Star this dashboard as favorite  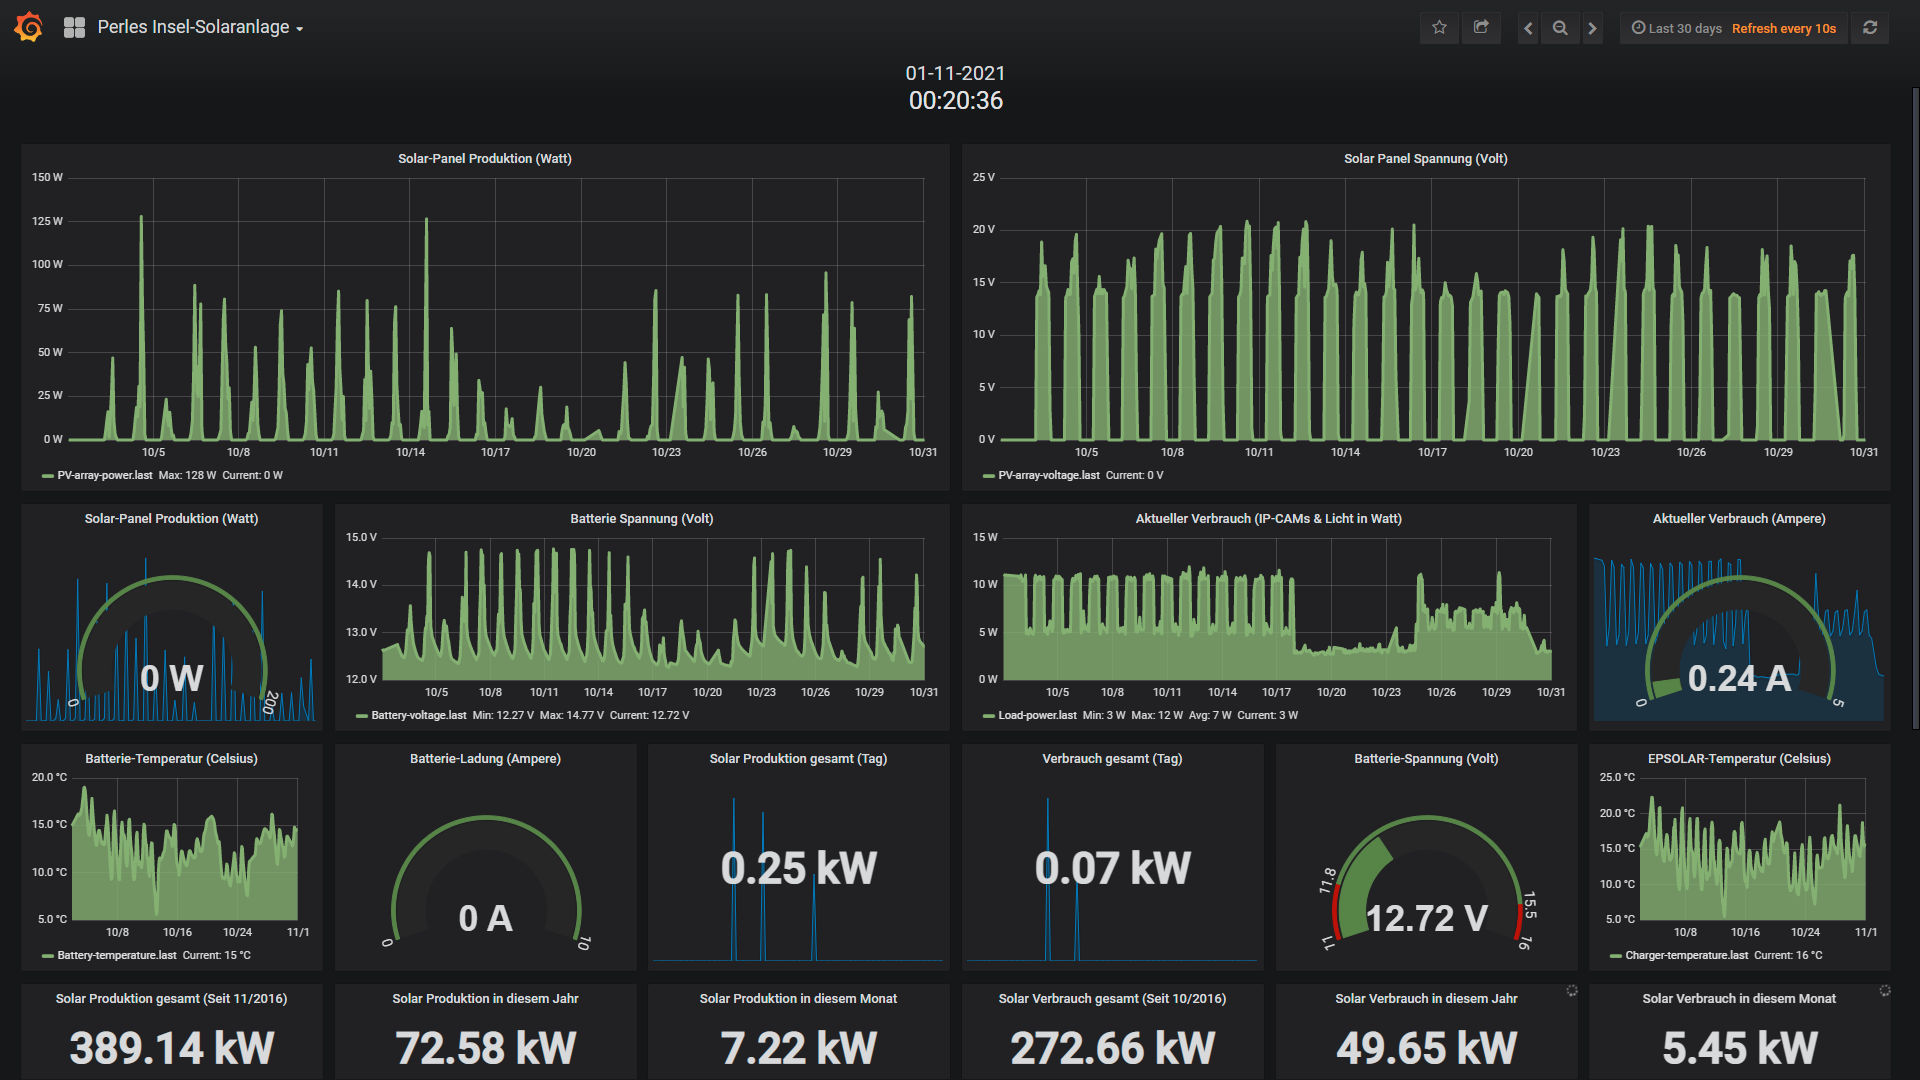tap(1439, 28)
